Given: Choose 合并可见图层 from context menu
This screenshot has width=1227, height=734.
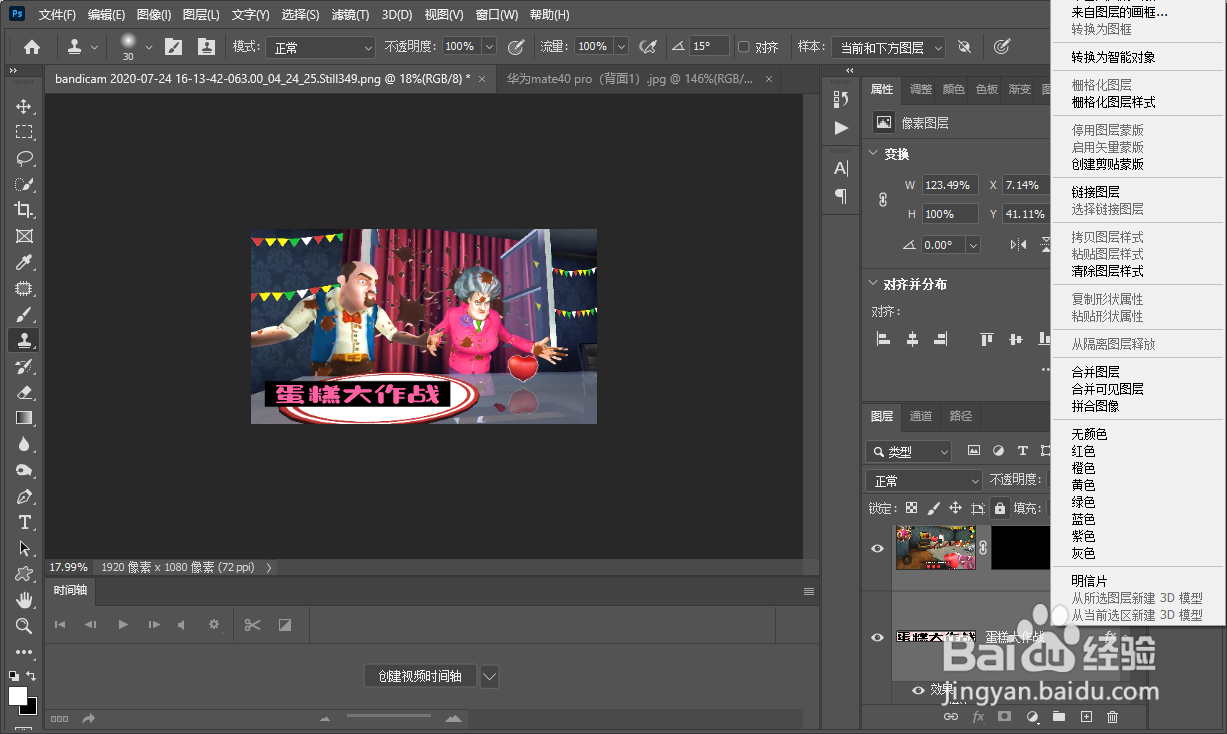Looking at the screenshot, I should 1107,389.
